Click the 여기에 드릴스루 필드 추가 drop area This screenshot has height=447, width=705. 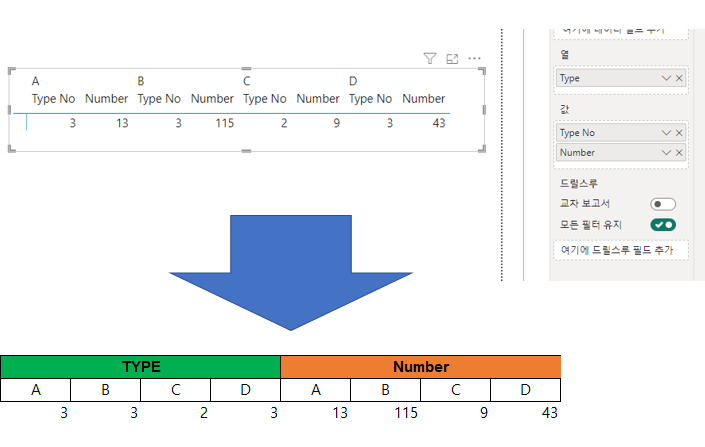620,250
